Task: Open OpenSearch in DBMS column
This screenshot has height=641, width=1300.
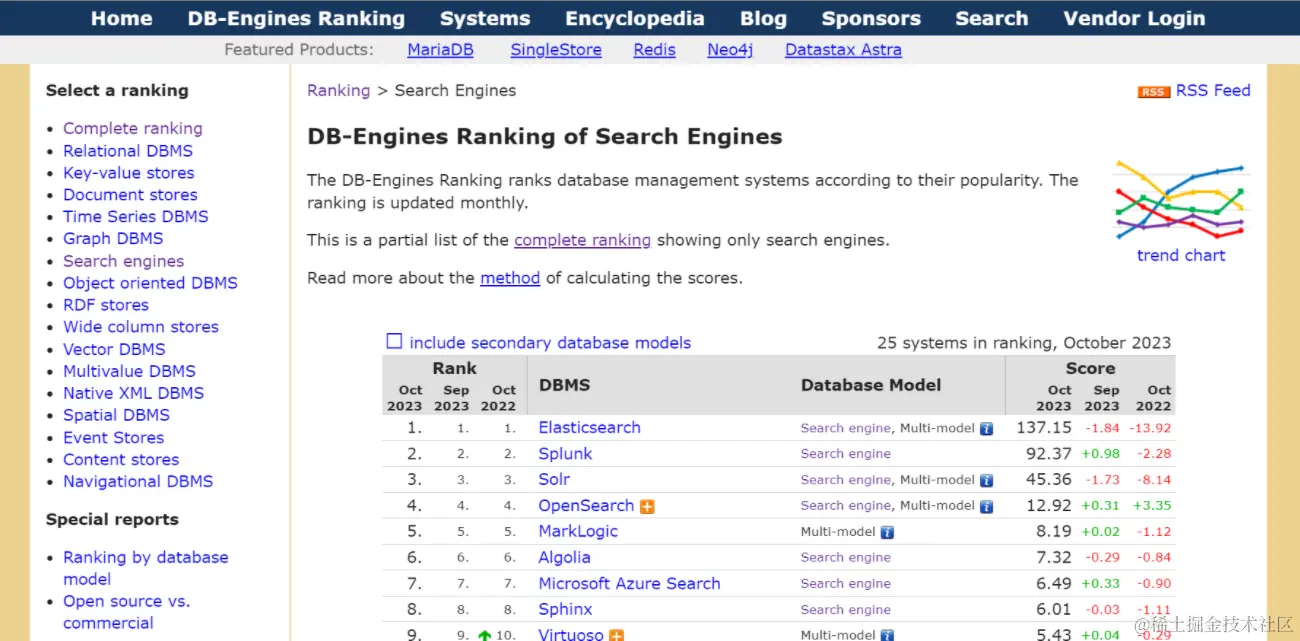Action: tap(586, 505)
